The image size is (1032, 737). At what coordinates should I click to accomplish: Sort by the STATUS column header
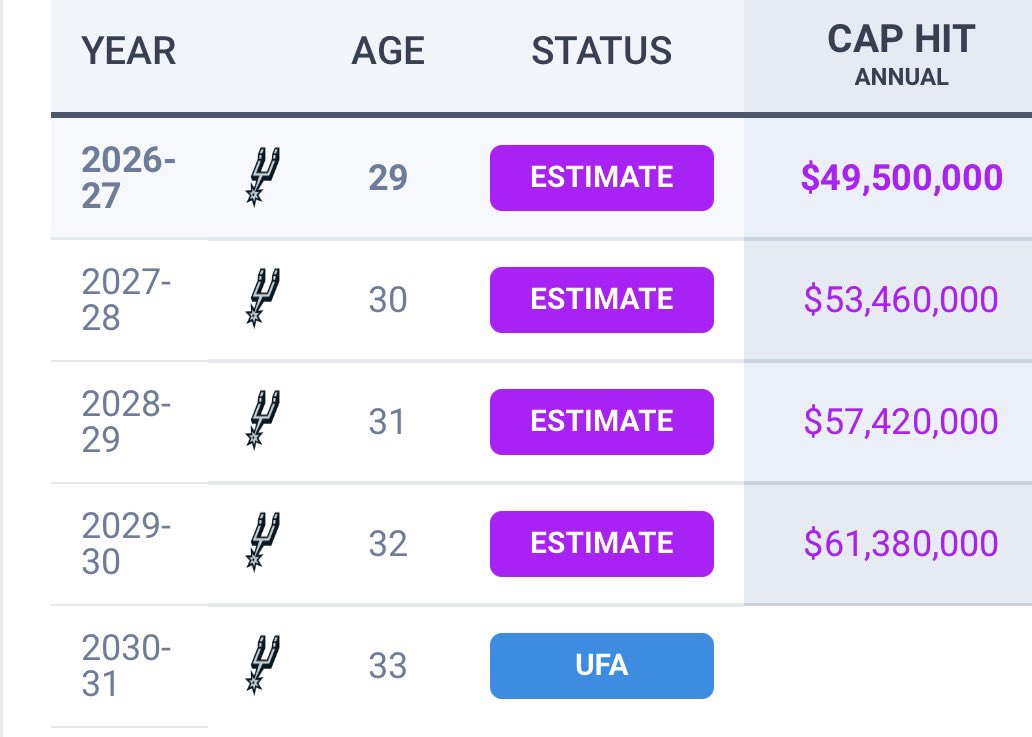602,51
